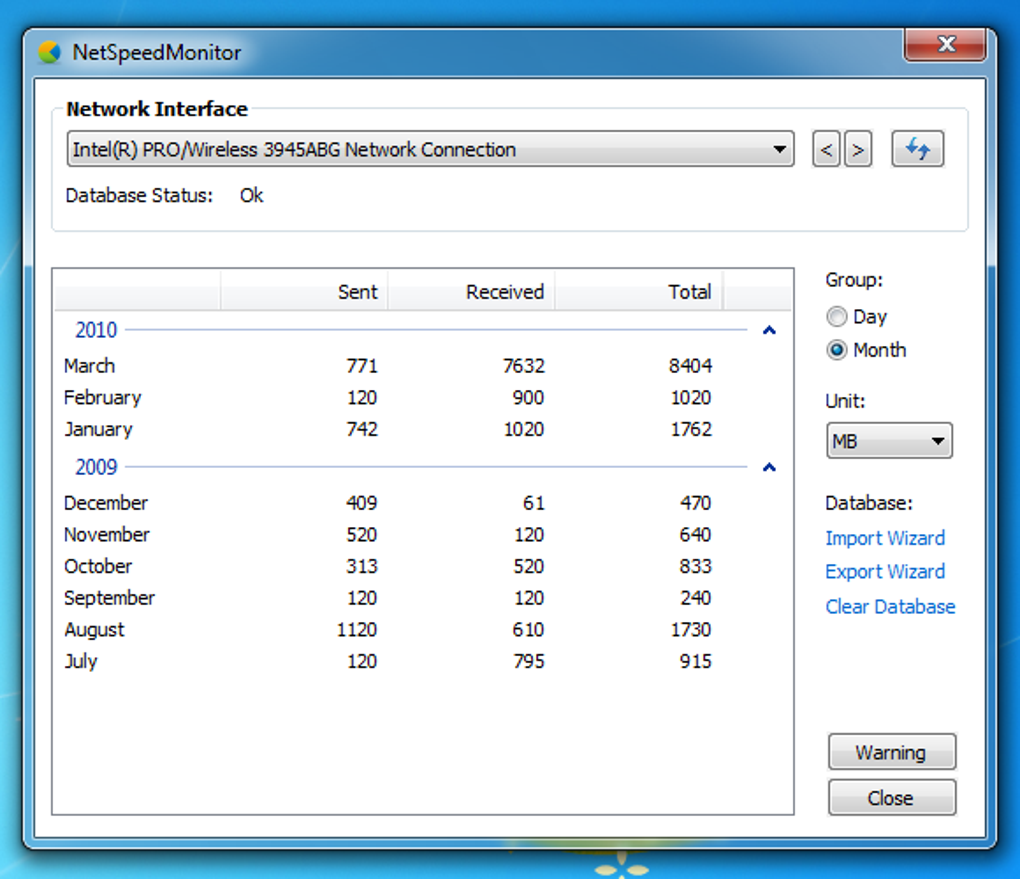Click August sent value 1120
The width and height of the screenshot is (1020, 879).
(x=357, y=630)
